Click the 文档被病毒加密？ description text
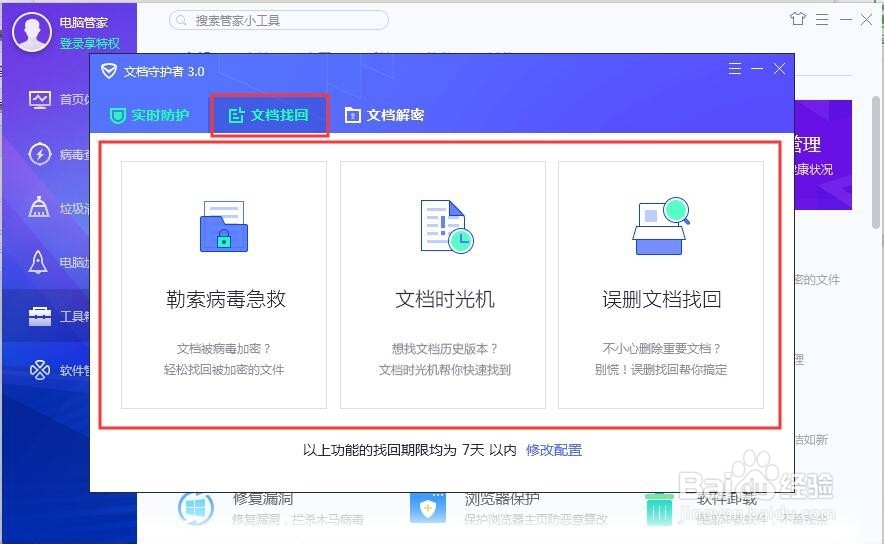 [224, 348]
